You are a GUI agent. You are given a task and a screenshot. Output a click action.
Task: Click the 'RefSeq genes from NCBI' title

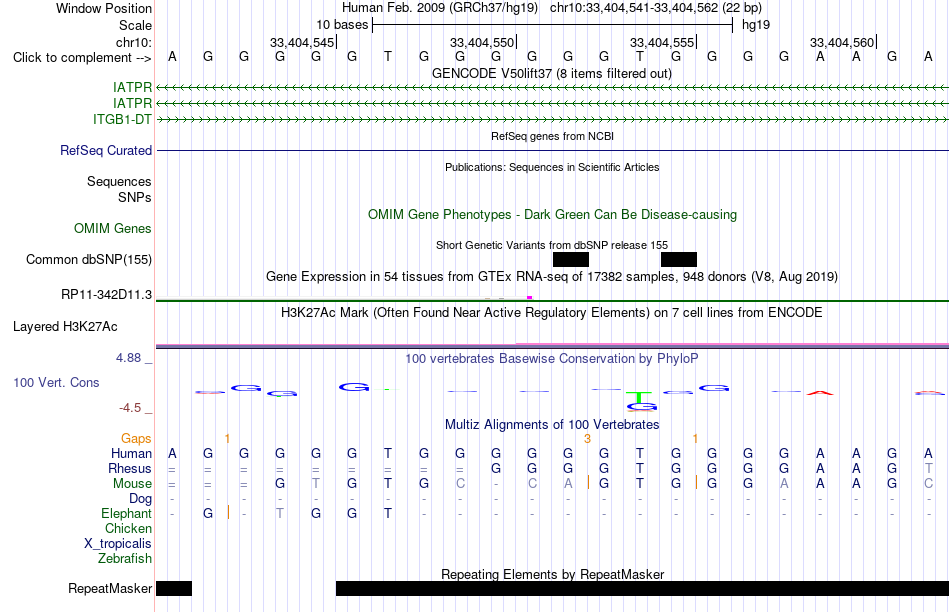553,136
